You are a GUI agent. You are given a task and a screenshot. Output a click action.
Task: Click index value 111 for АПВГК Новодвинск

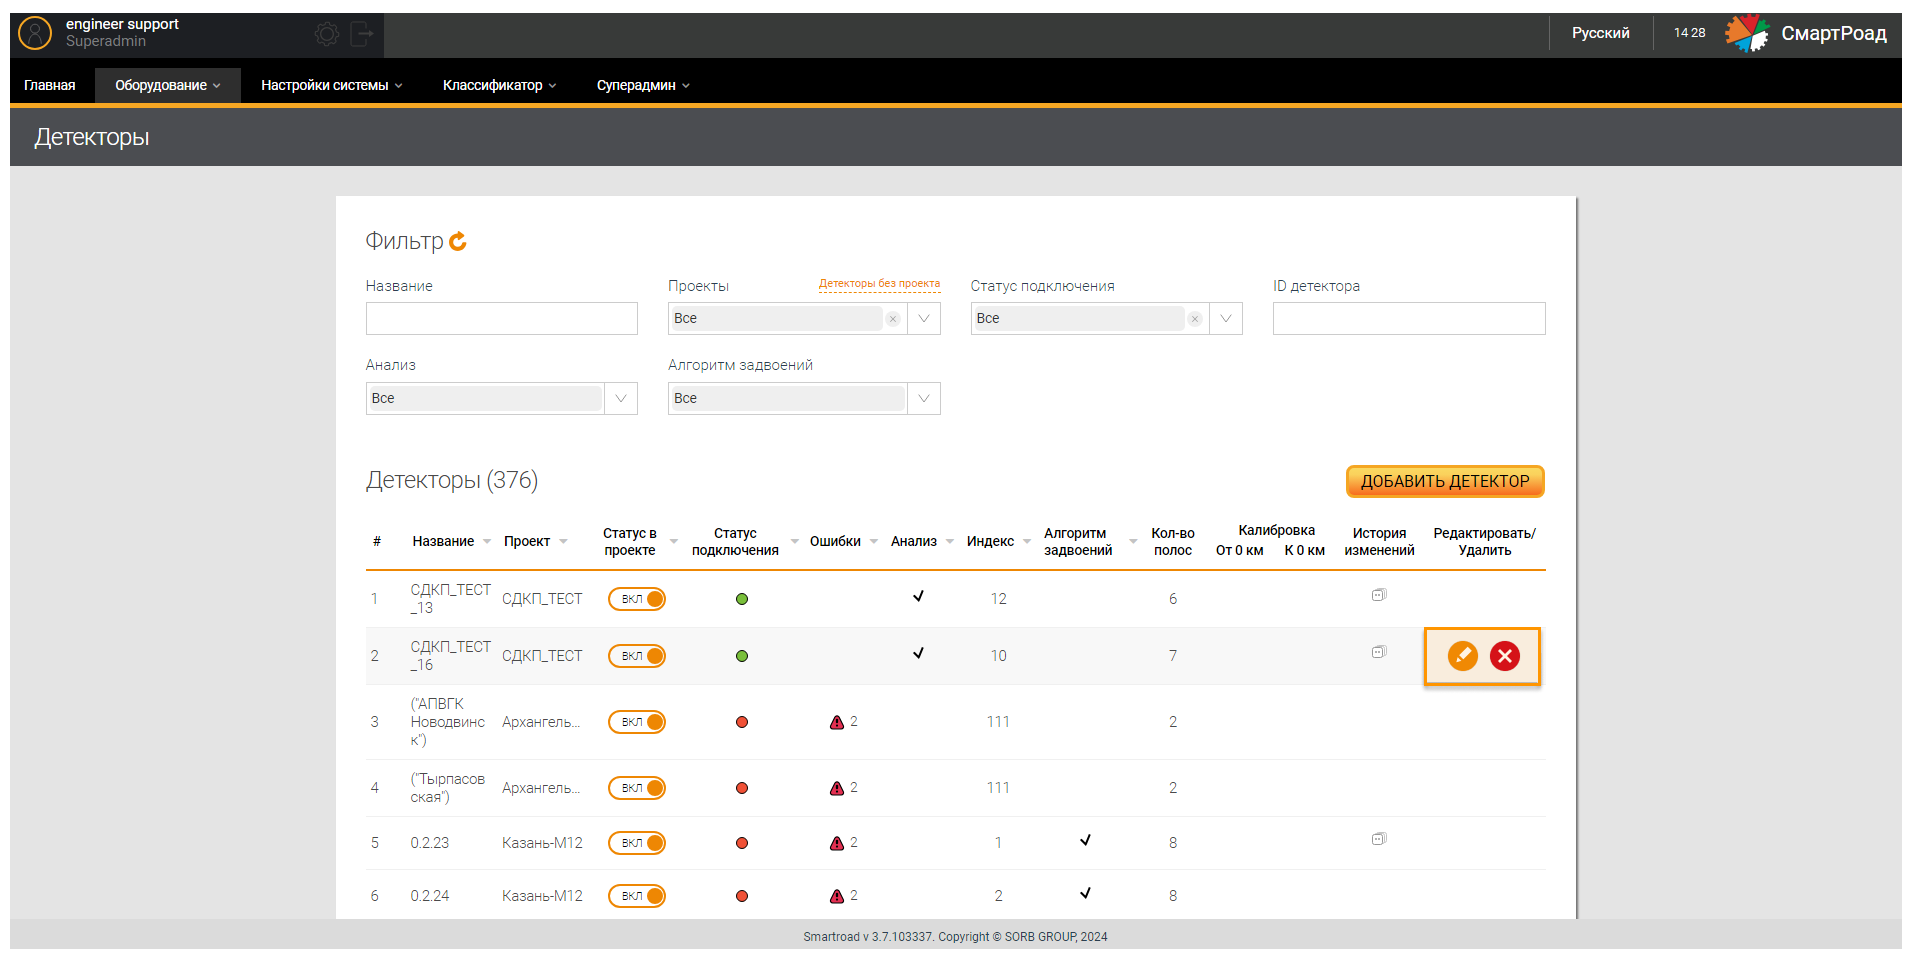point(998,722)
